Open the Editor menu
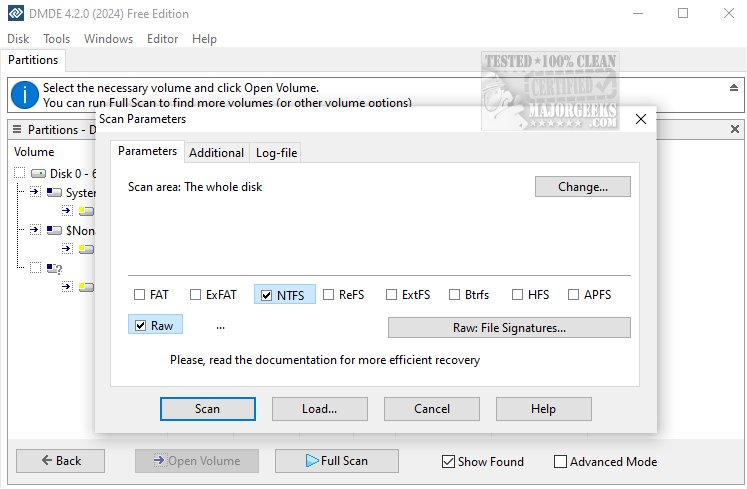Image resolution: width=747 pixels, height=489 pixels. pos(162,39)
